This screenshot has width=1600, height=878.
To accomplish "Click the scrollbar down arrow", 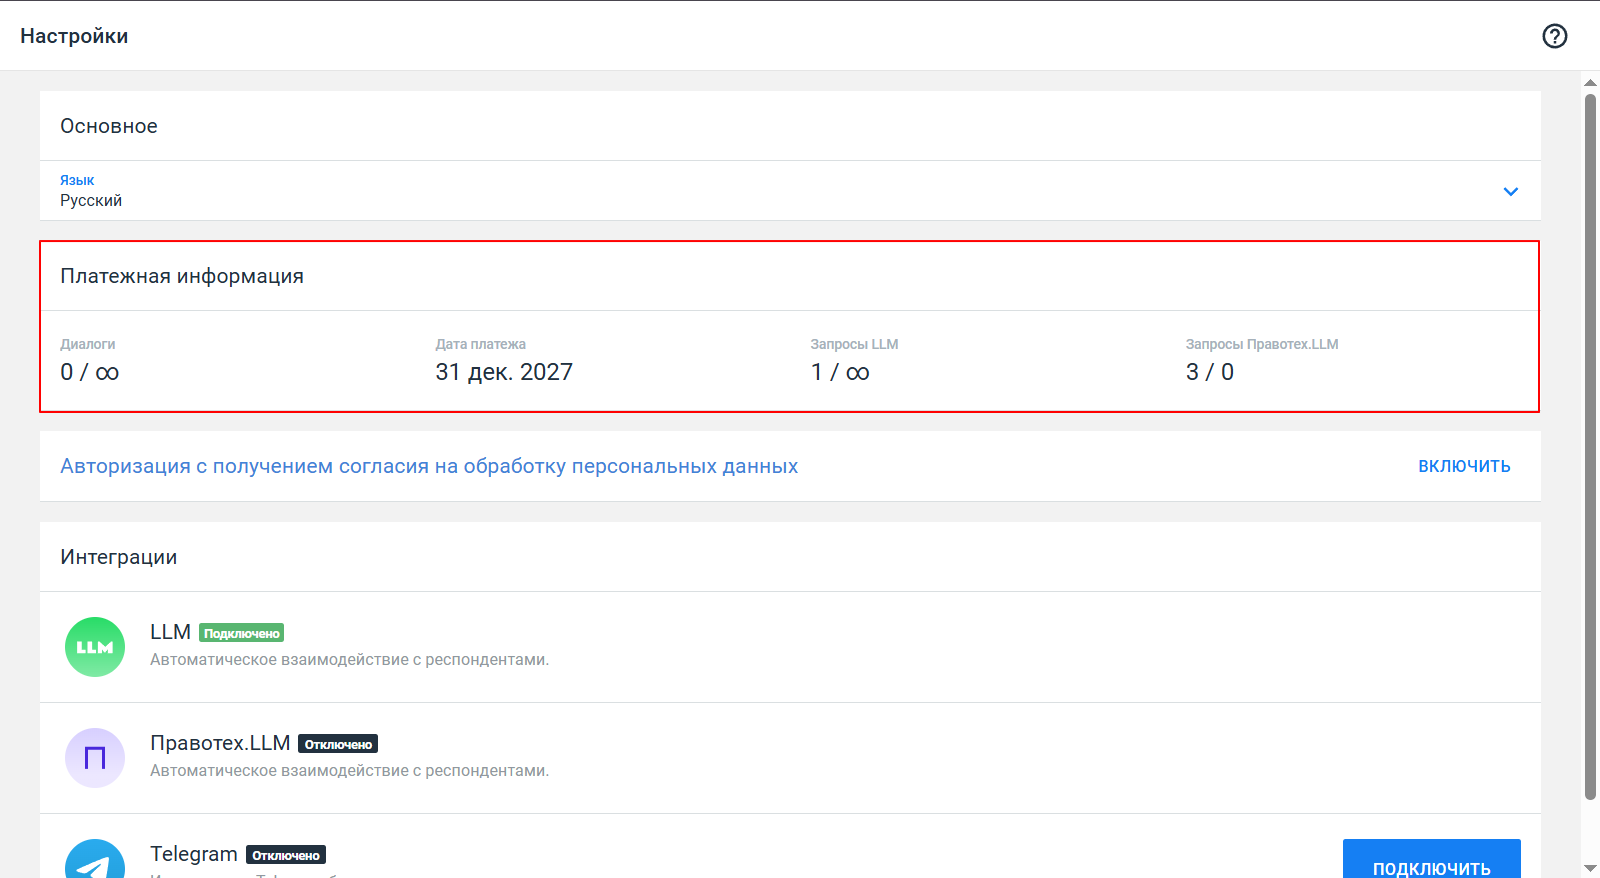I will tap(1590, 868).
